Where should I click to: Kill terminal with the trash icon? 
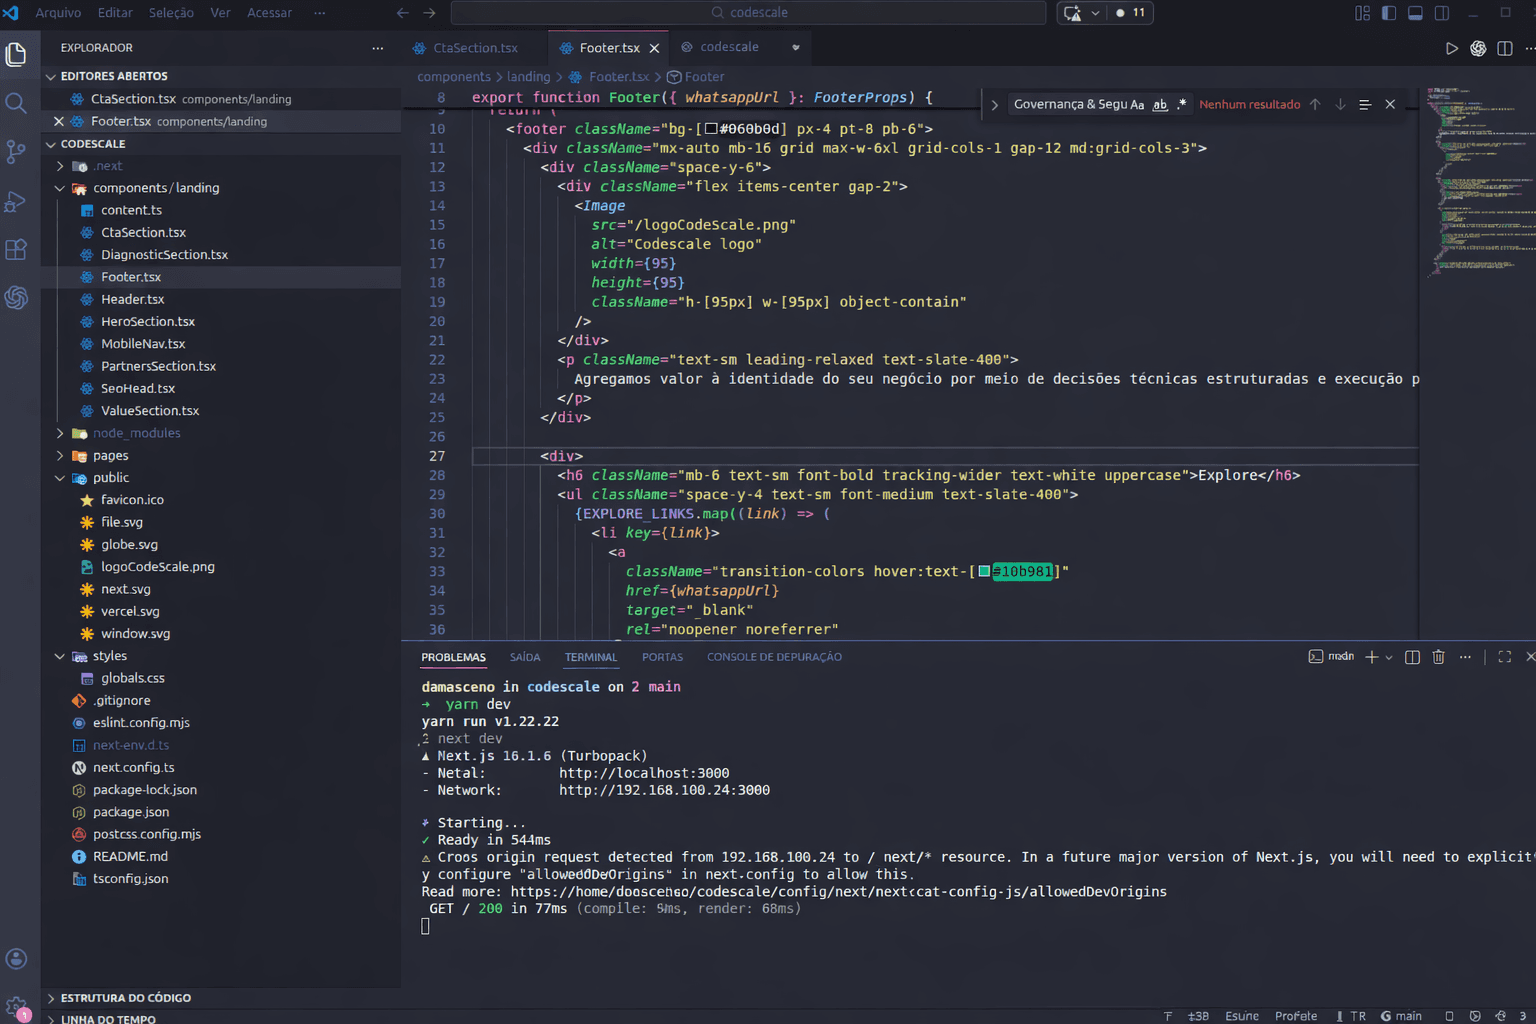click(x=1438, y=657)
